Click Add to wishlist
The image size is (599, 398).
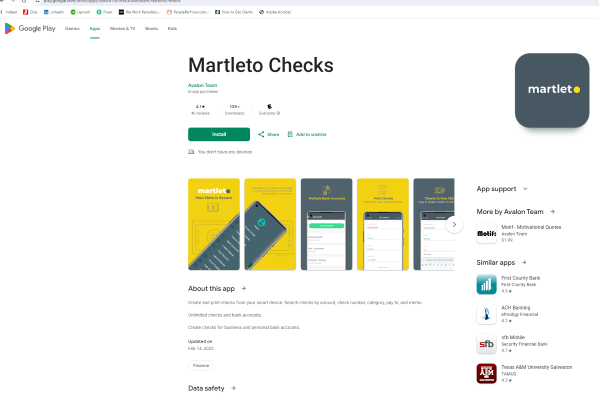tap(307, 134)
